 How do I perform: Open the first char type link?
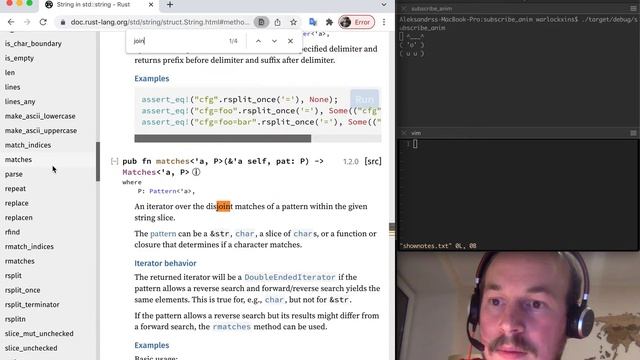click(x=245, y=233)
